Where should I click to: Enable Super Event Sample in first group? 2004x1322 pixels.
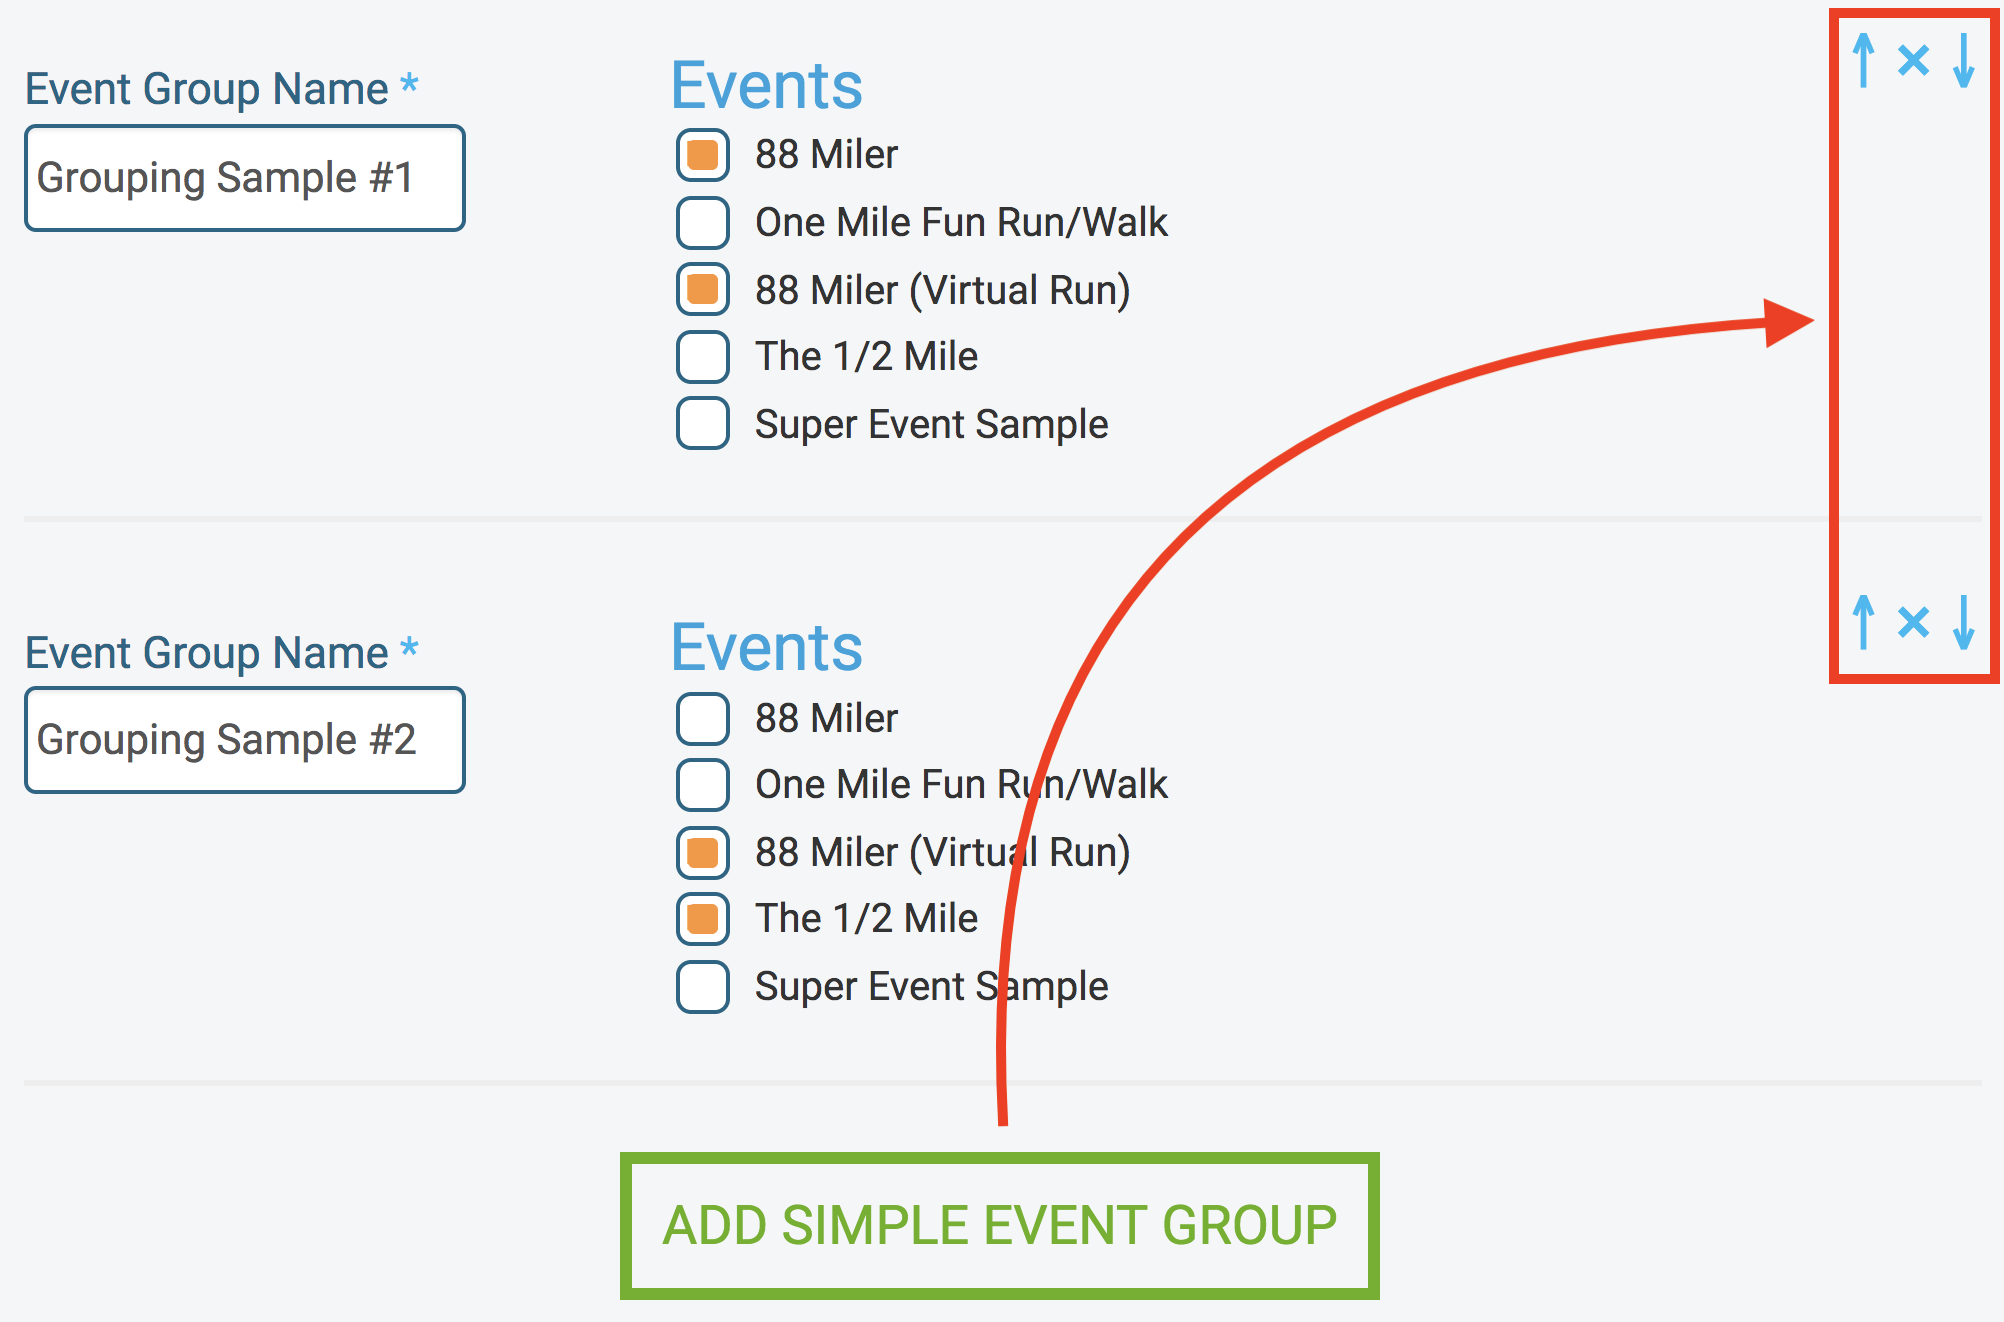coord(703,423)
